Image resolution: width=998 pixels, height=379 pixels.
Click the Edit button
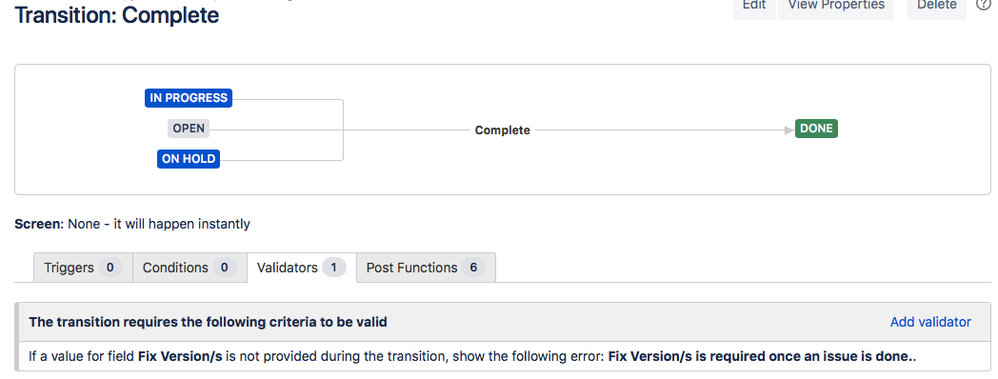[754, 6]
